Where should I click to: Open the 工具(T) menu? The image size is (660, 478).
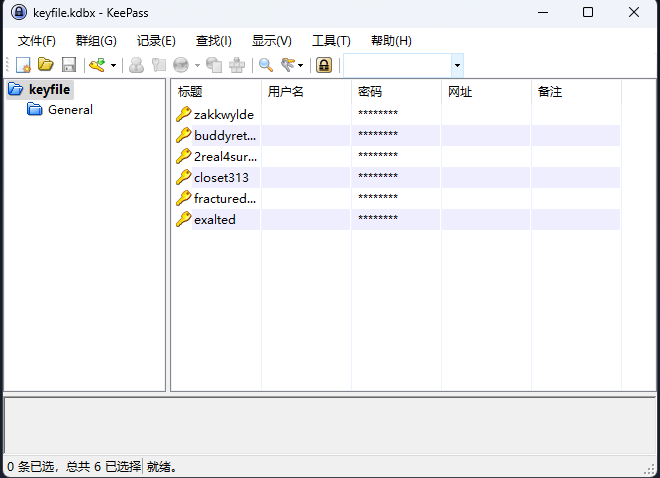pos(331,41)
